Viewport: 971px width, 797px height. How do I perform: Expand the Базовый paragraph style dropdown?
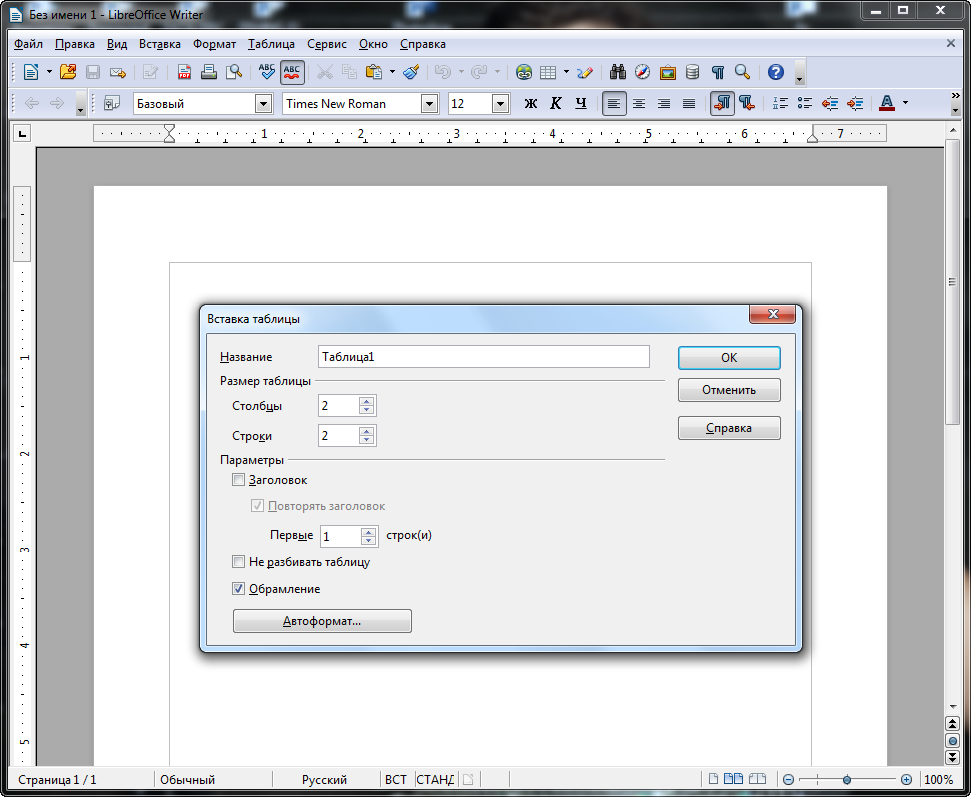click(263, 104)
